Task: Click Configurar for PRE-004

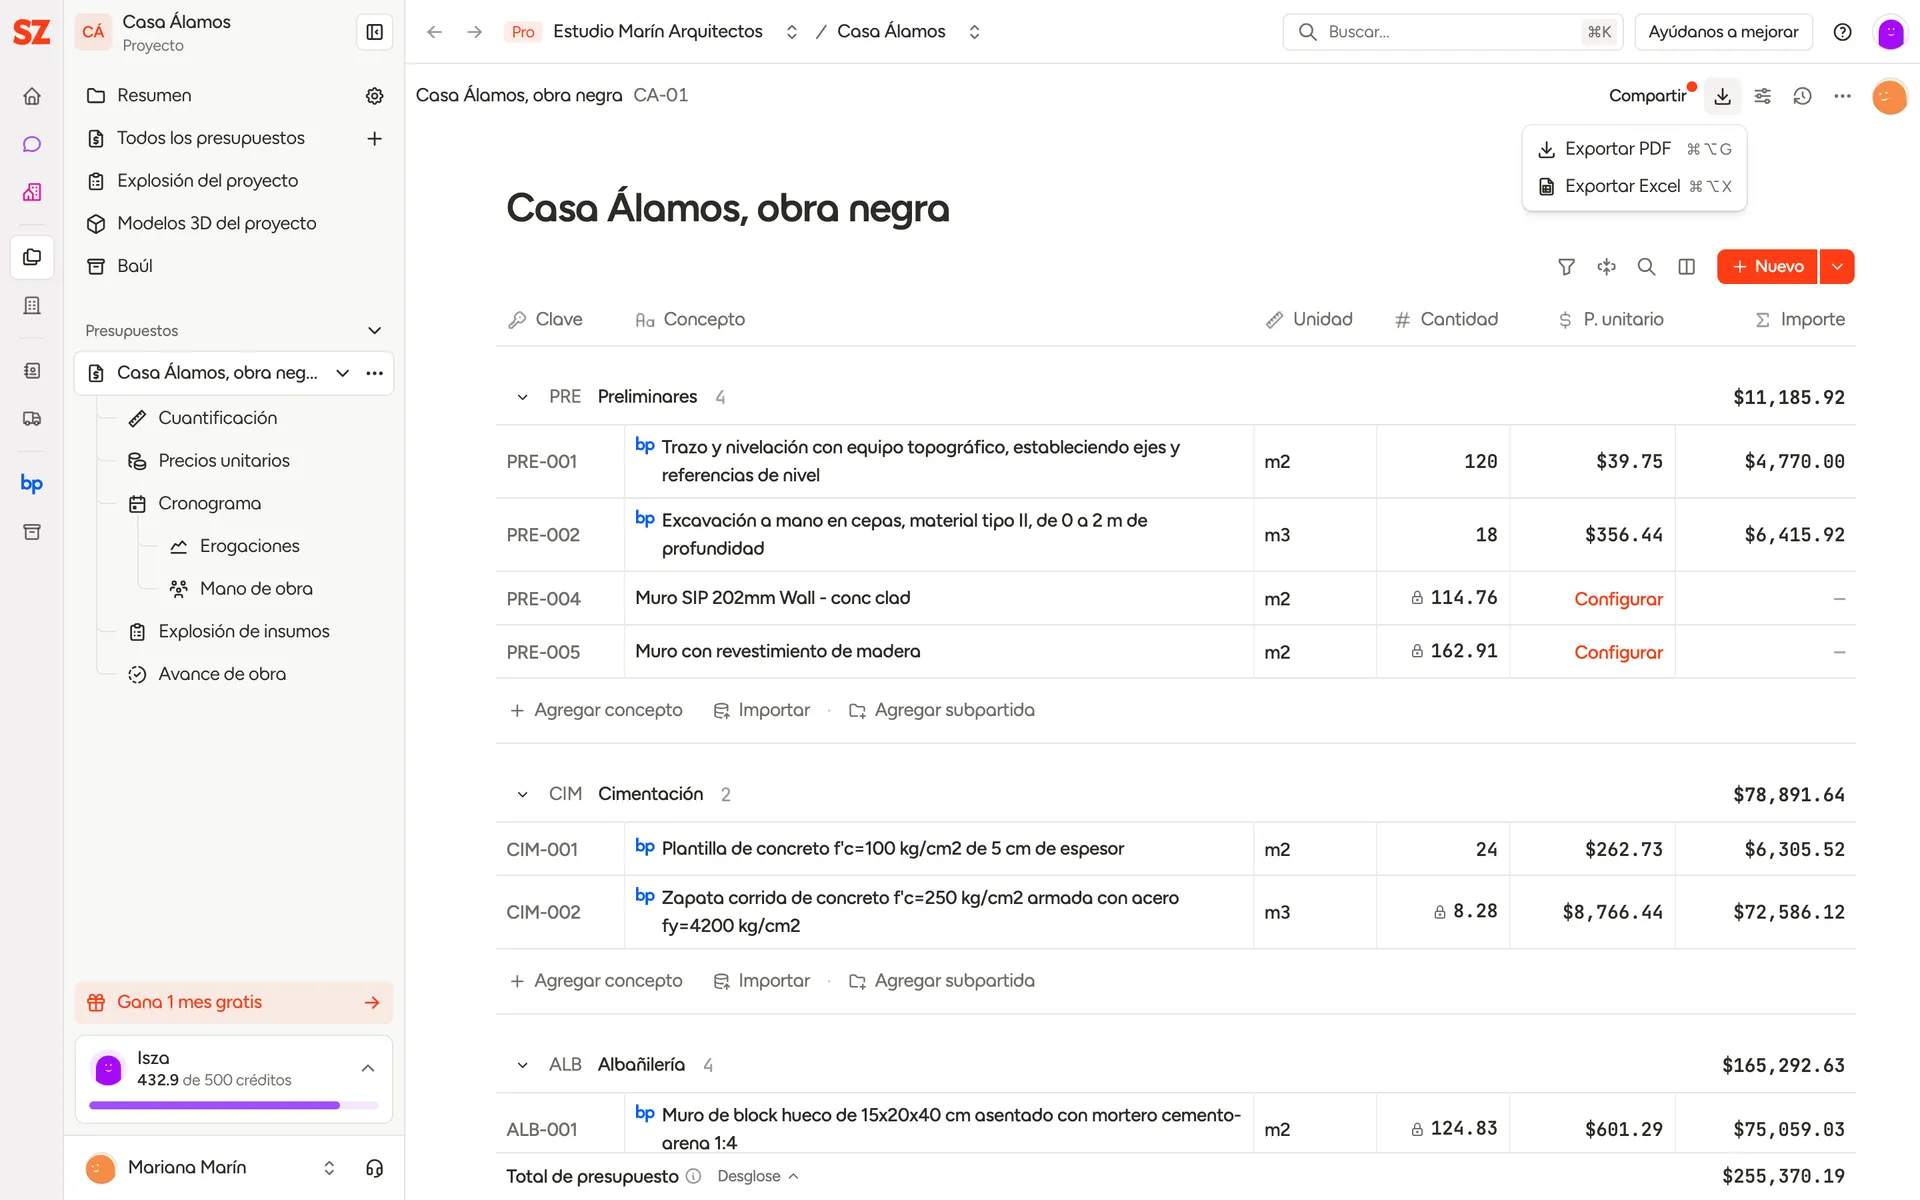Action: click(1618, 599)
